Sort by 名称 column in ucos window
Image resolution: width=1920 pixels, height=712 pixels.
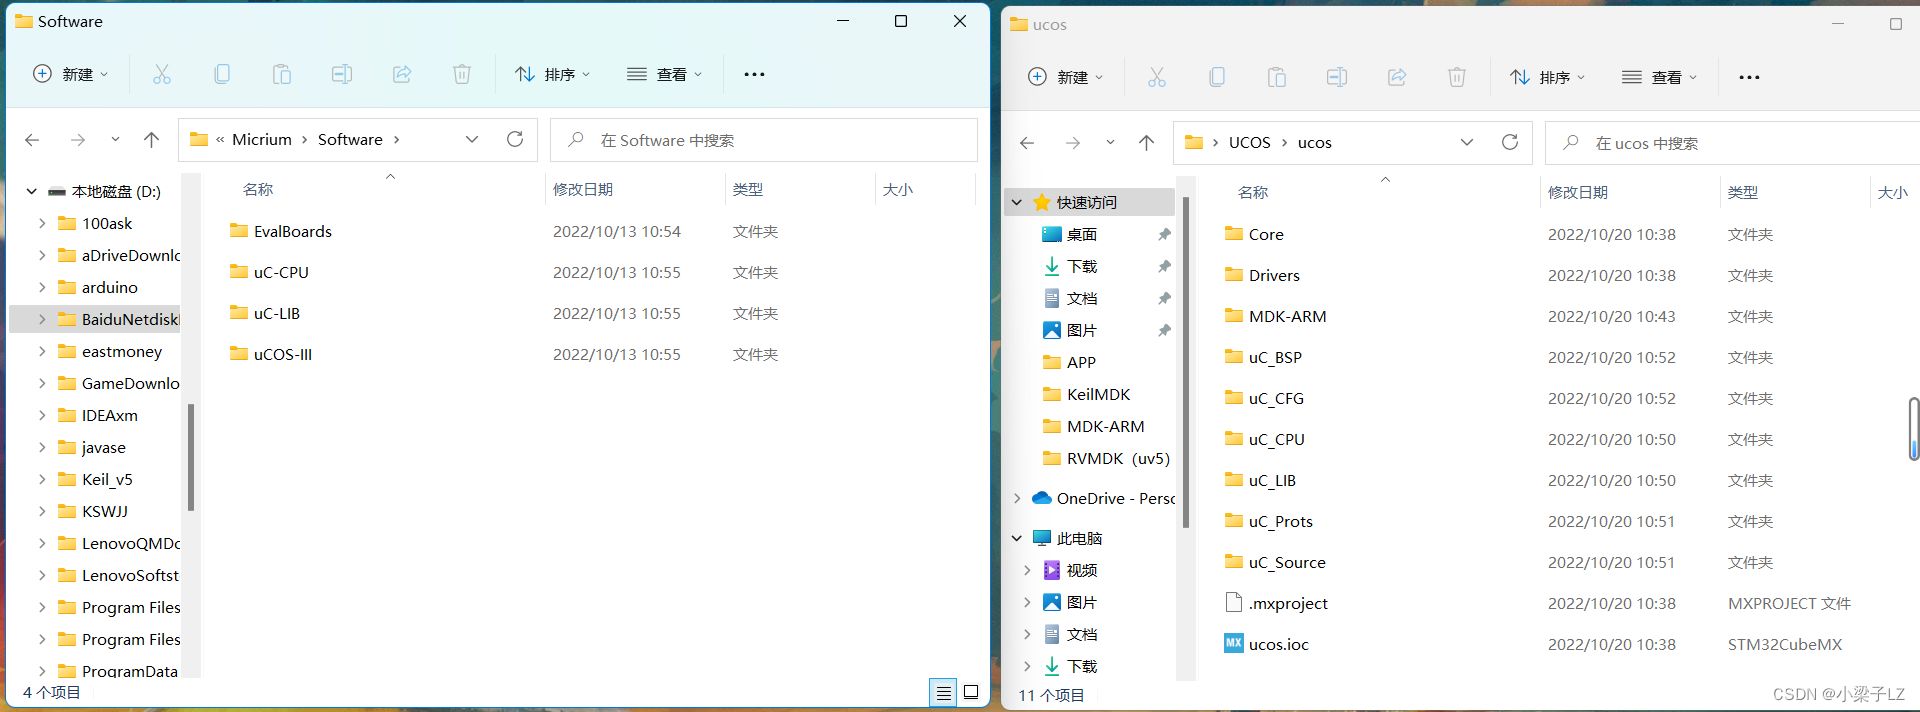click(x=1253, y=192)
